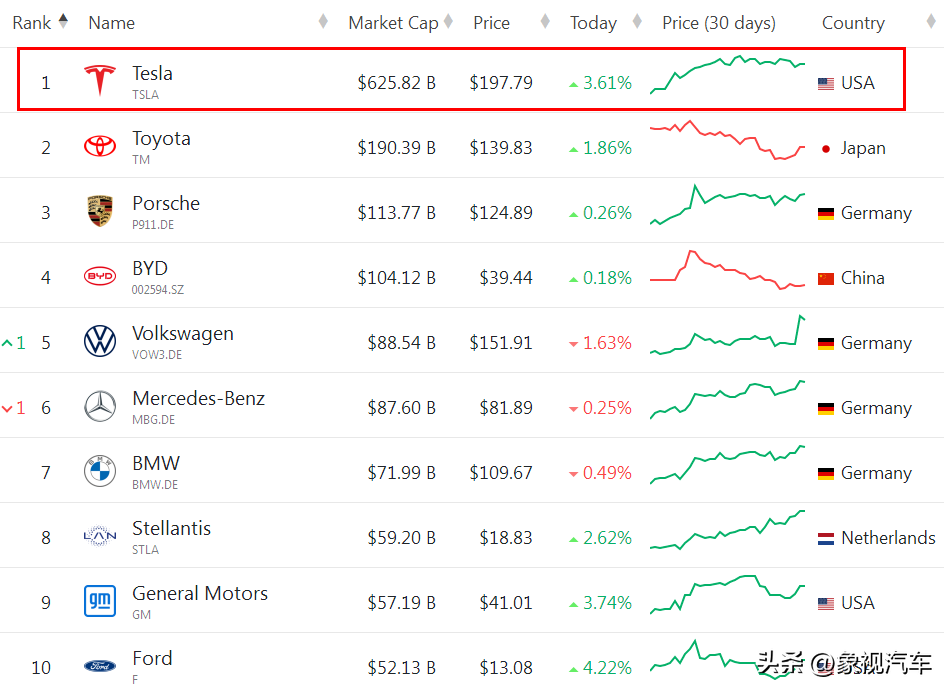Click the Japan country label
The width and height of the screenshot is (952, 695).
(863, 148)
